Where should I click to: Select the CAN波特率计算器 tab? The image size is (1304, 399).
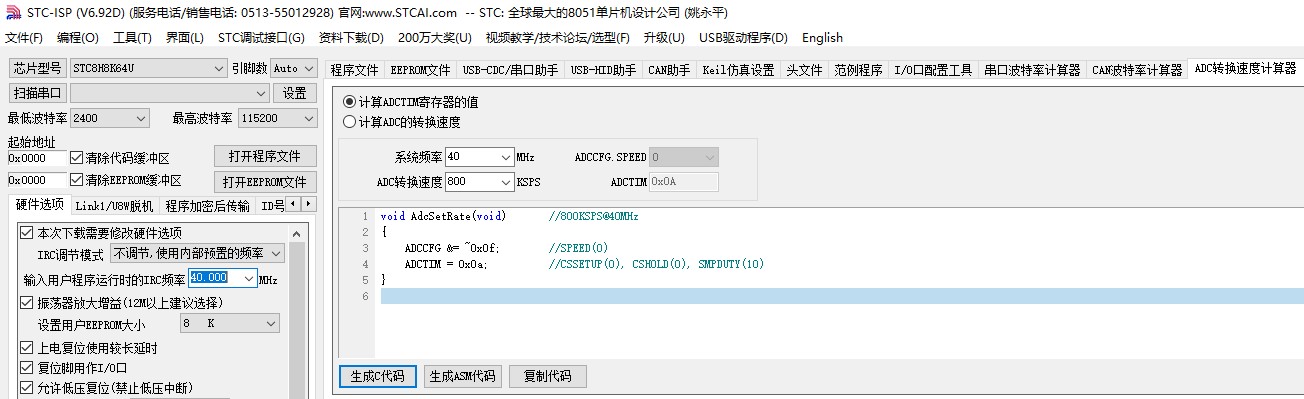tap(1137, 70)
